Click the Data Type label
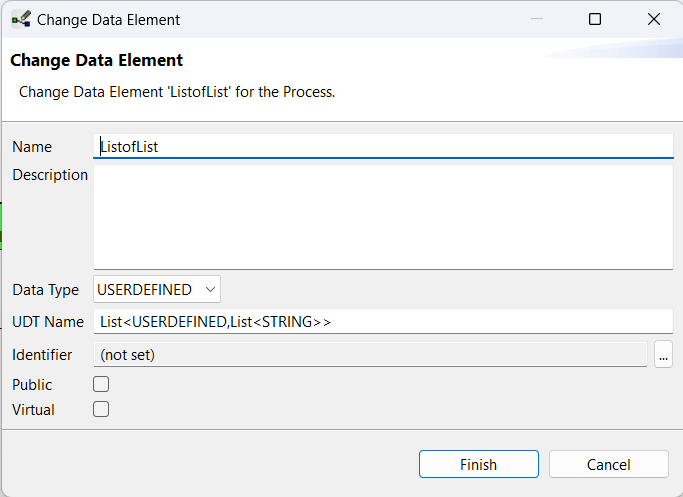The width and height of the screenshot is (683, 497). 46,290
